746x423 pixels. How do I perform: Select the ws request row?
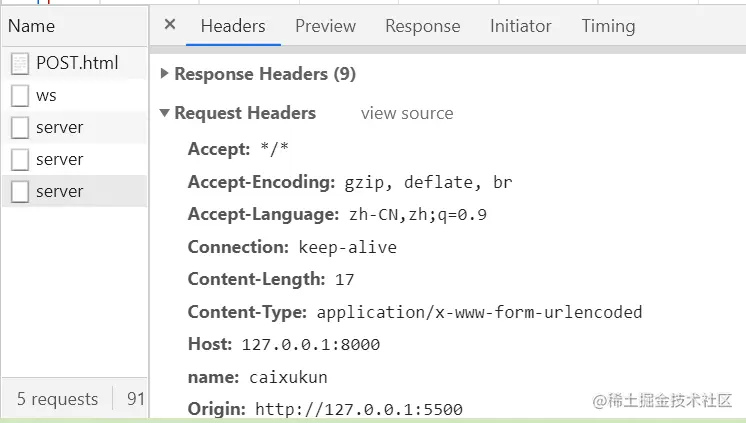point(46,96)
